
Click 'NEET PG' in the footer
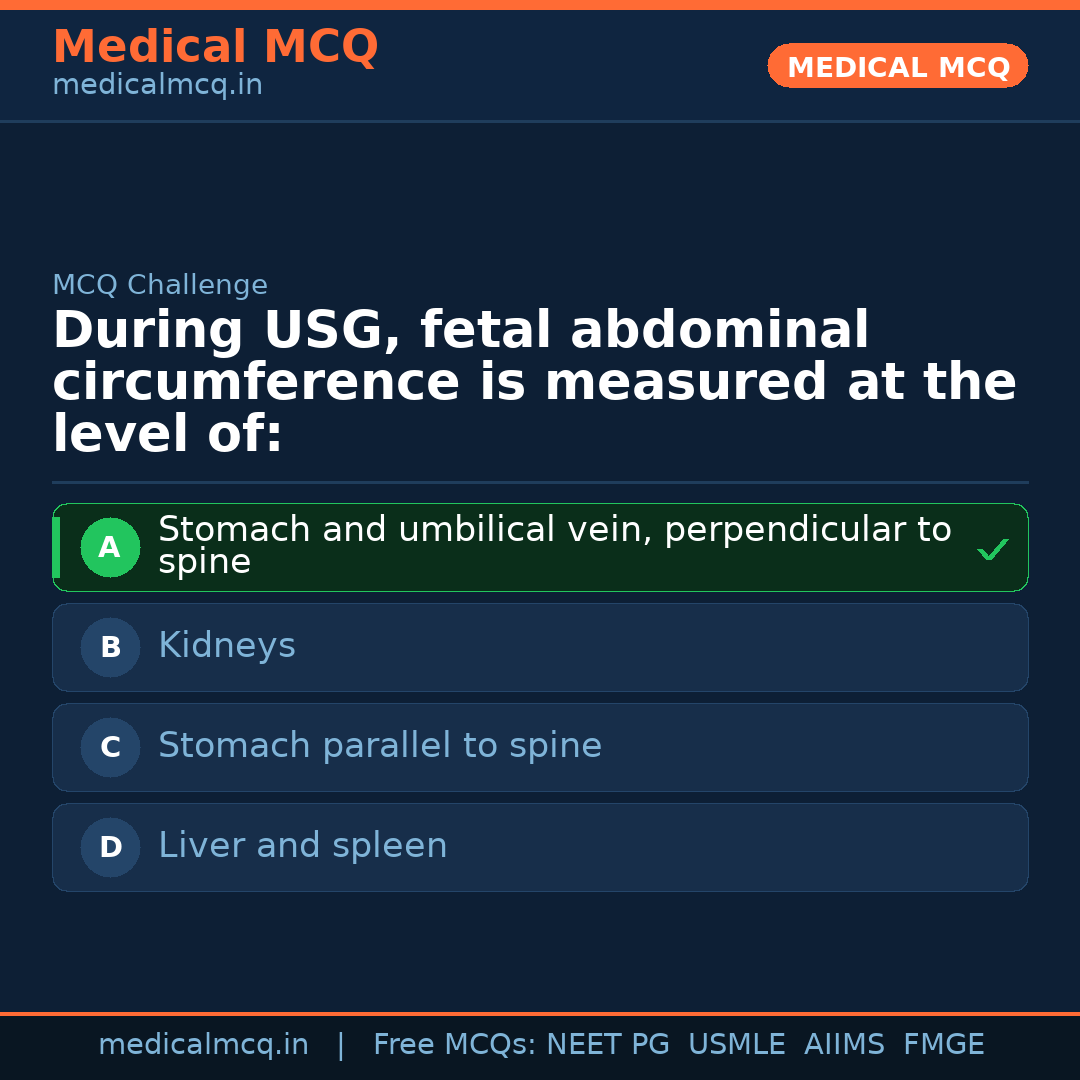click(x=608, y=1045)
